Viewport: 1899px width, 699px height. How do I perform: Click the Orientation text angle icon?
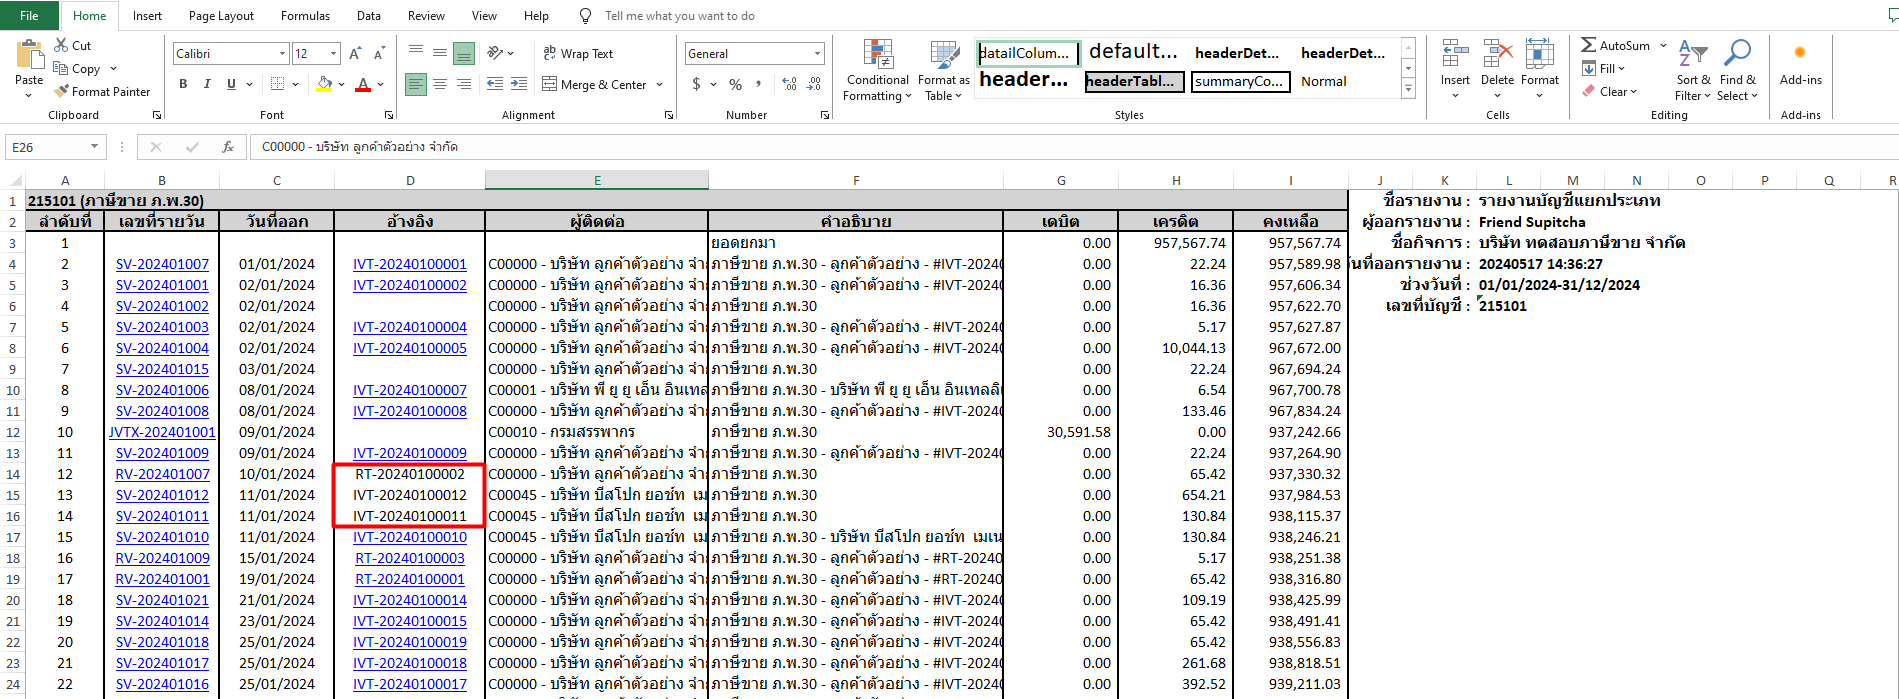point(495,53)
